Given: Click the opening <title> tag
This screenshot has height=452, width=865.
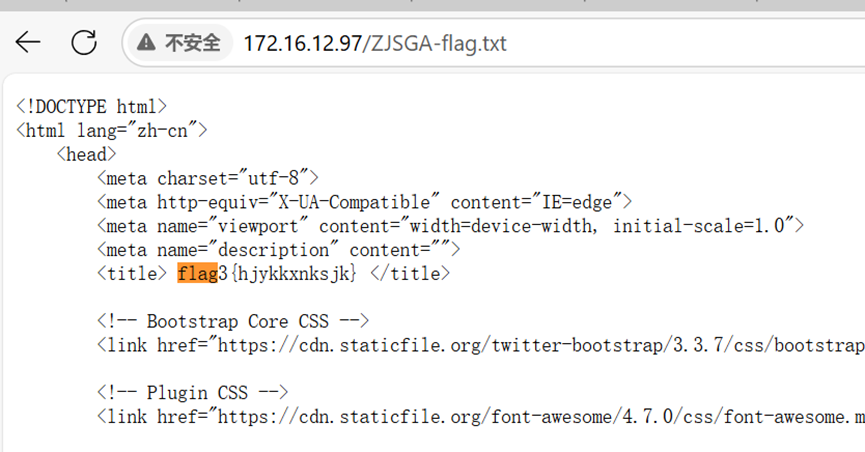Looking at the screenshot, I should point(132,273).
